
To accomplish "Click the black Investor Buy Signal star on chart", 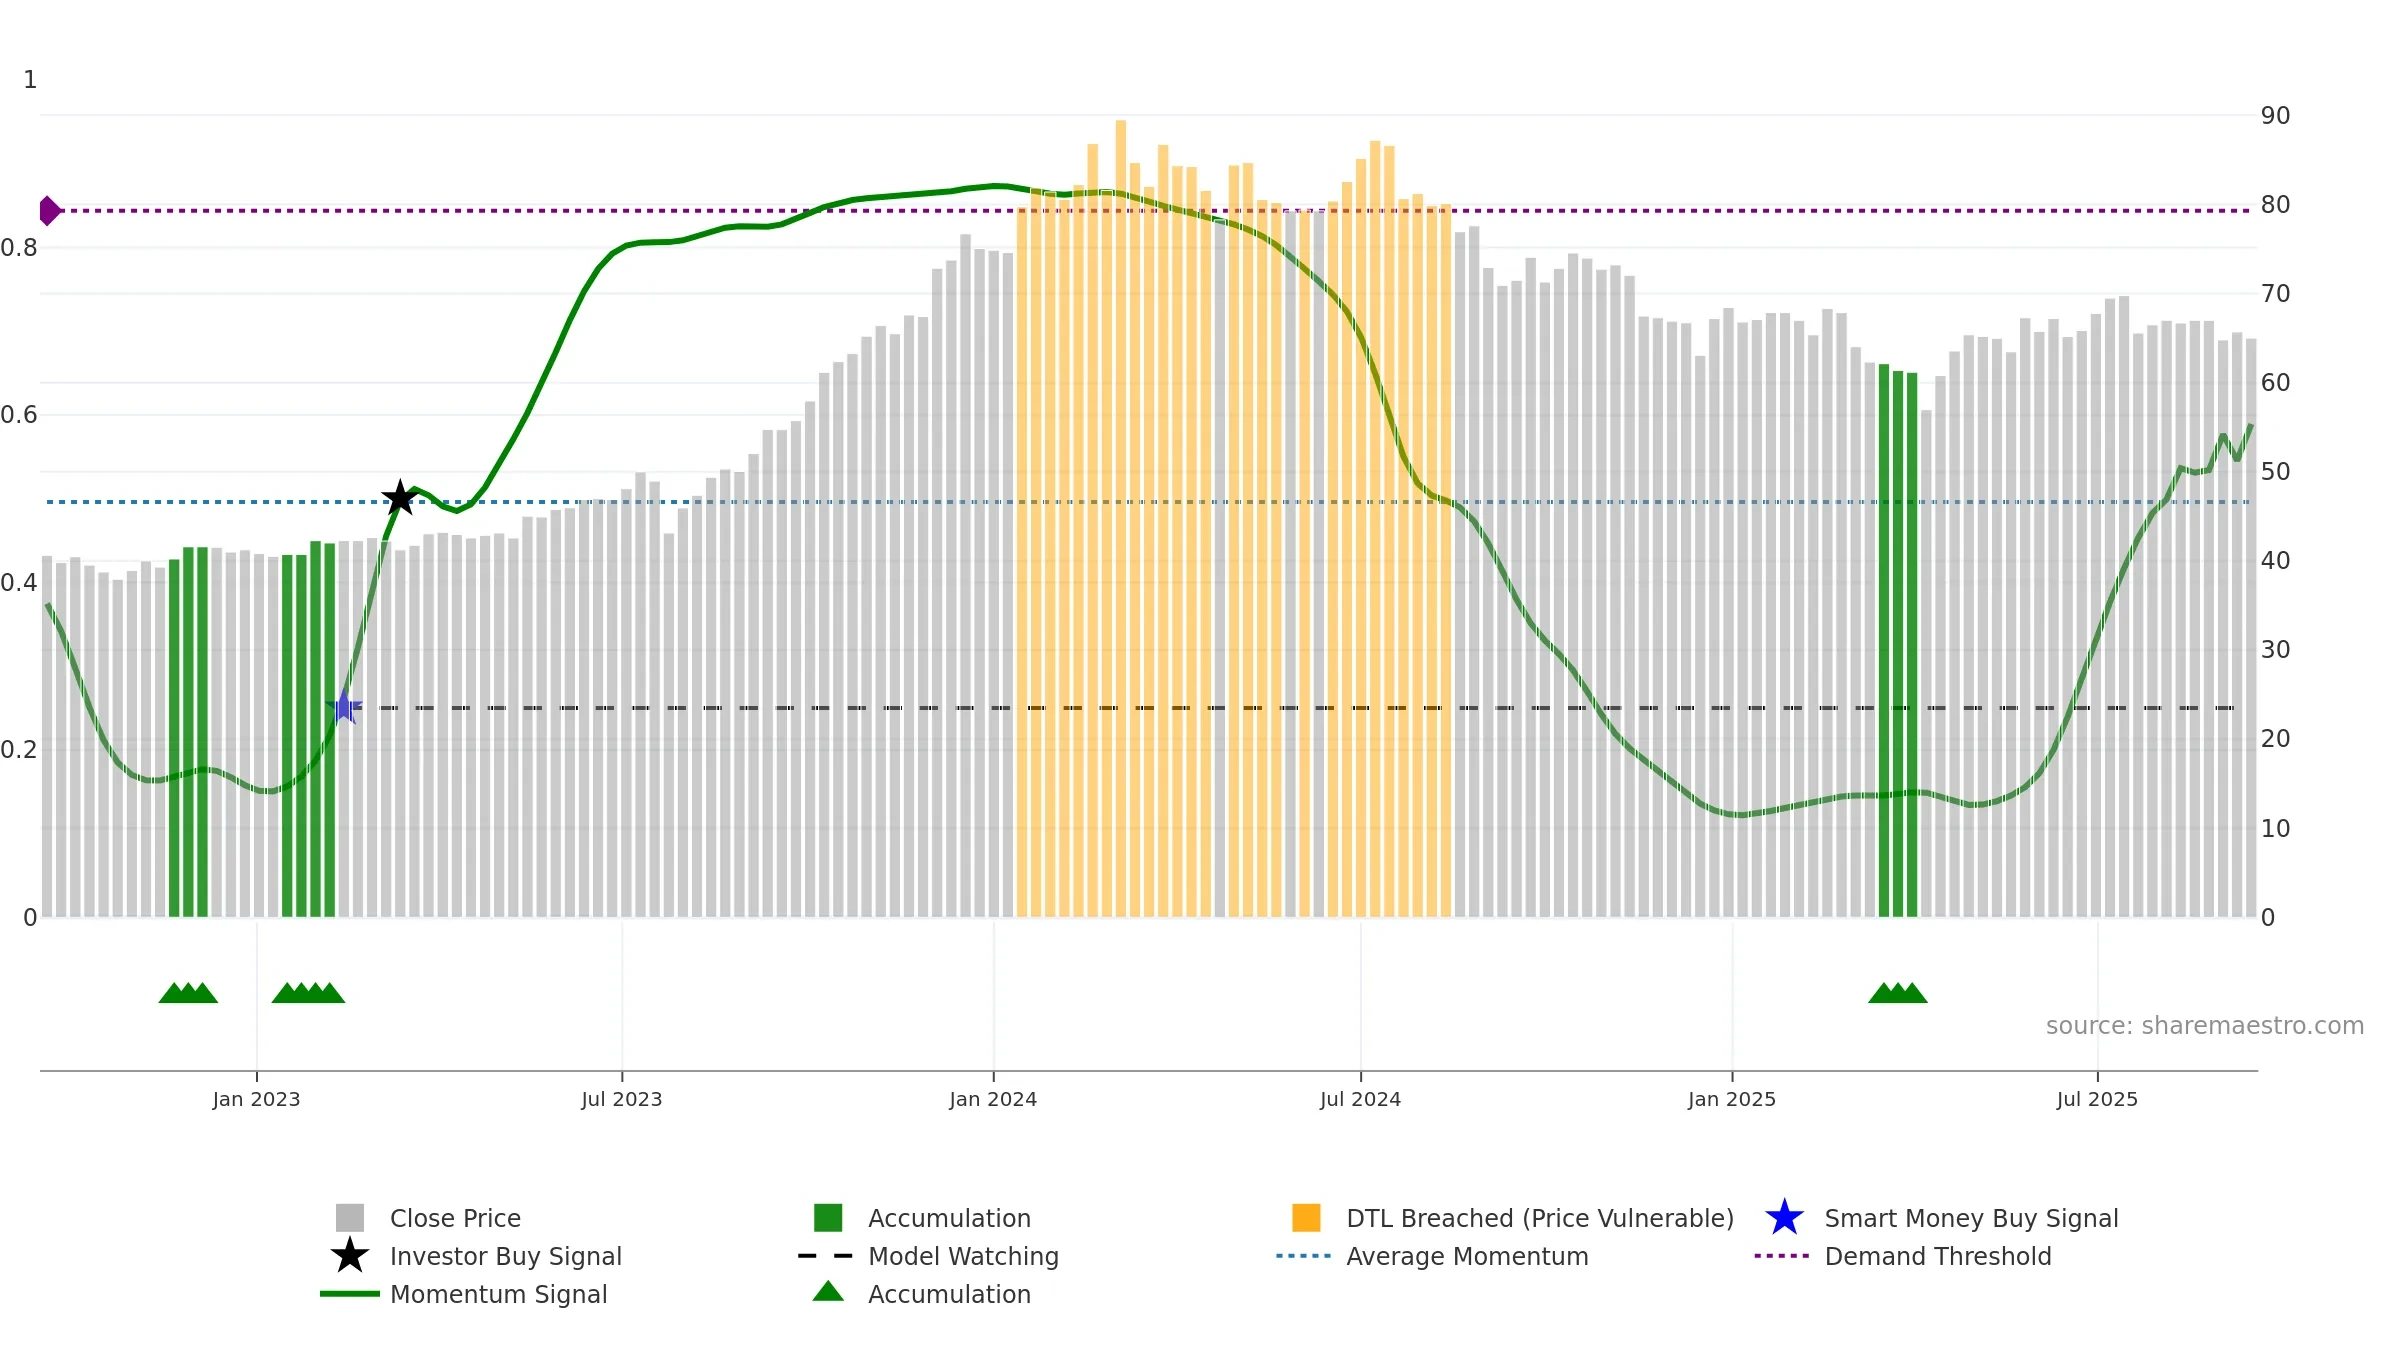I will [400, 497].
